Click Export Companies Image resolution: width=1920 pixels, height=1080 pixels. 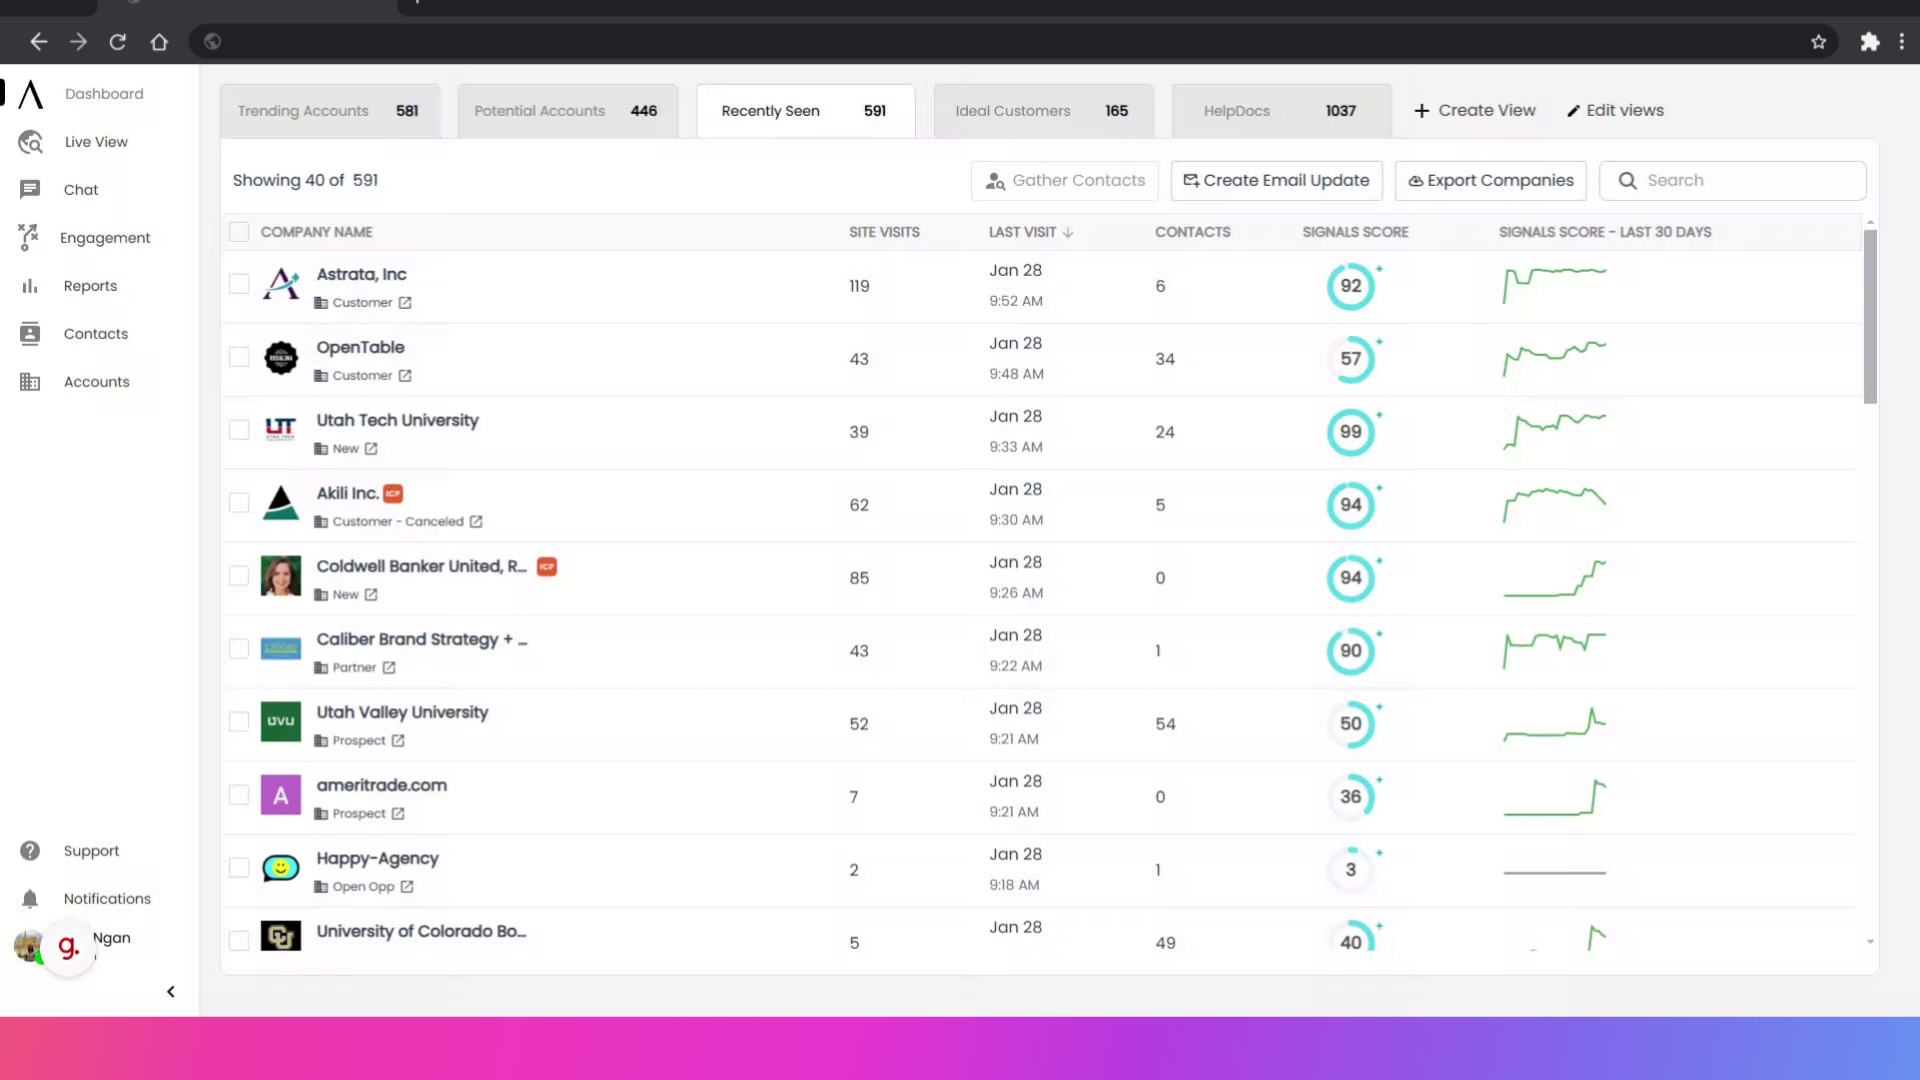(x=1489, y=180)
